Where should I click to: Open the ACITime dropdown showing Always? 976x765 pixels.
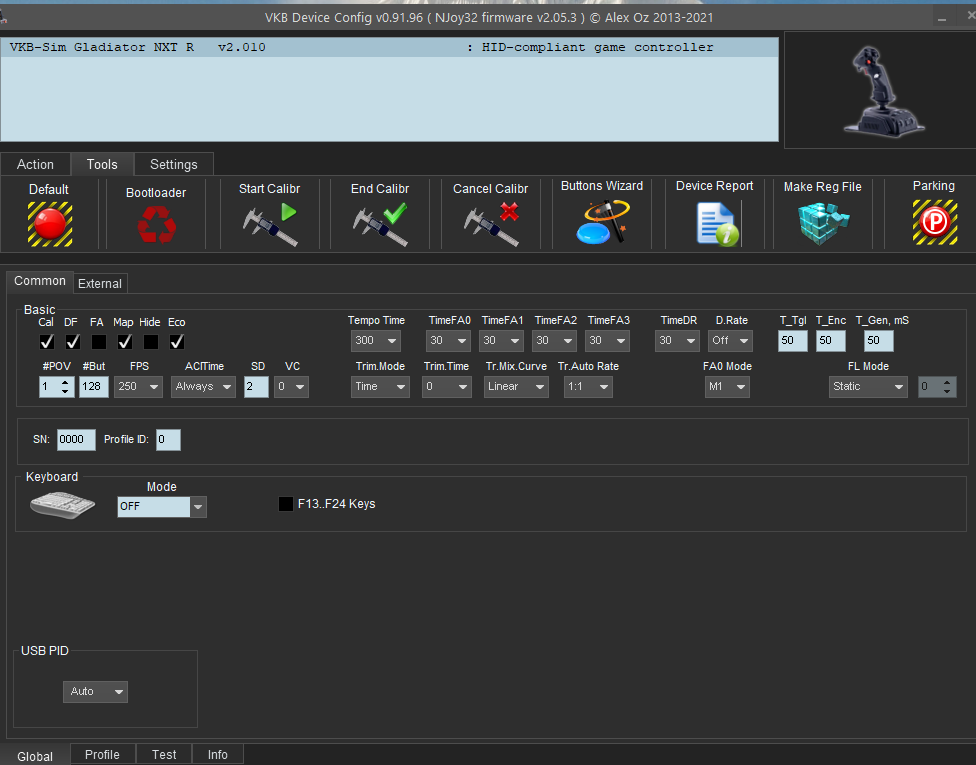coord(204,387)
